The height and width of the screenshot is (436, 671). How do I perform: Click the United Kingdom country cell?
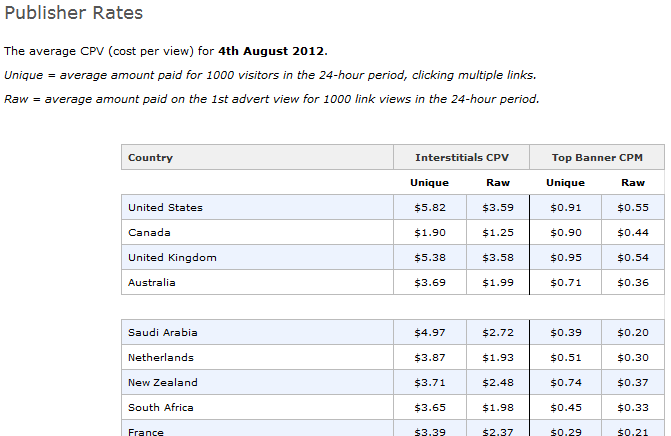tap(172, 258)
